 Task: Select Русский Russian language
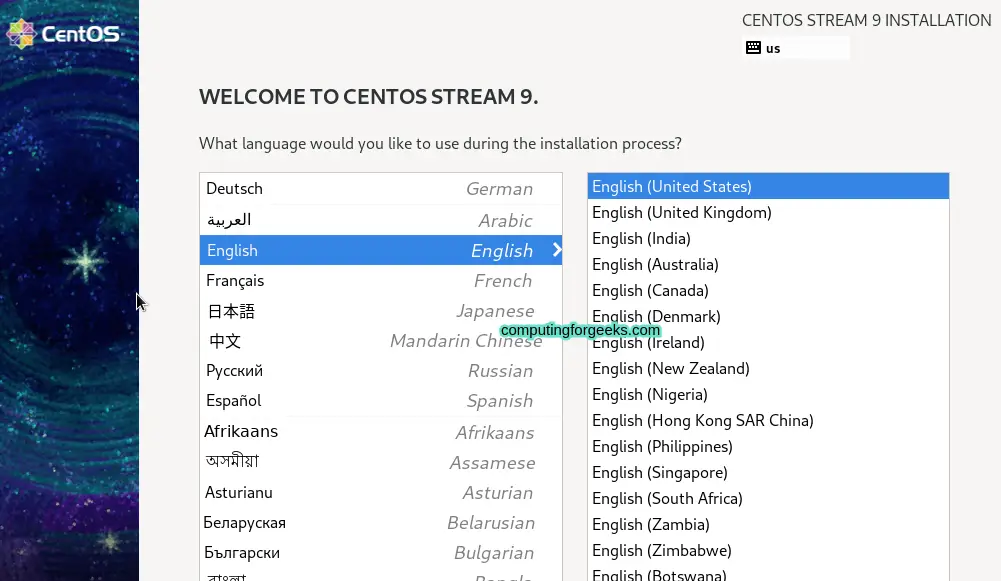click(x=381, y=371)
